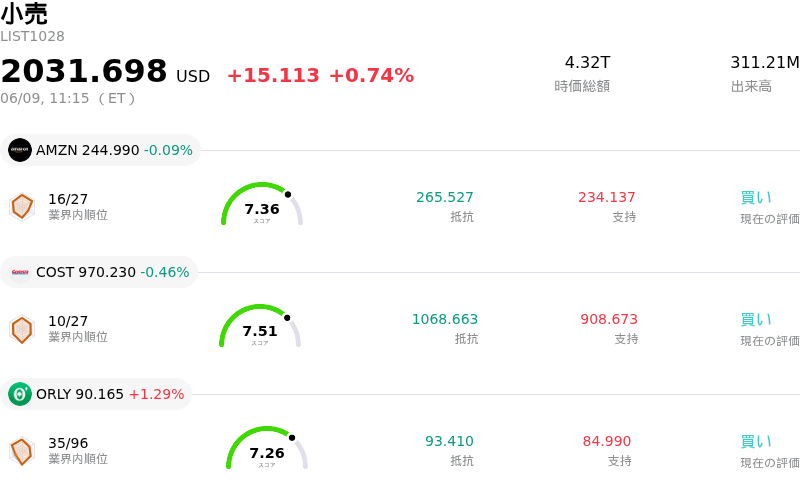
Task: Click the 4.32T market cap figure
Action: click(x=587, y=62)
